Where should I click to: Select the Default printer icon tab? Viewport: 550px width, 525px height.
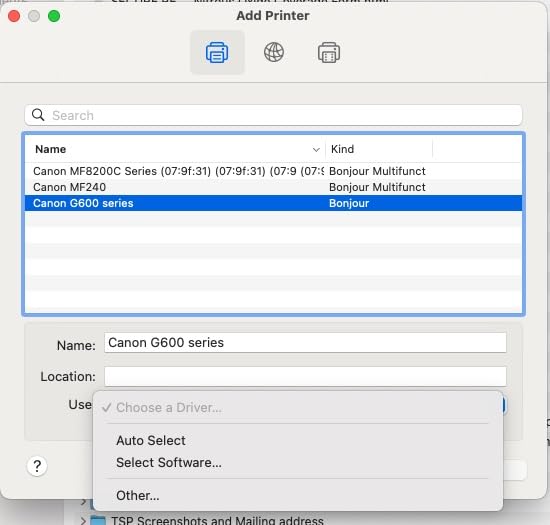tap(217, 53)
